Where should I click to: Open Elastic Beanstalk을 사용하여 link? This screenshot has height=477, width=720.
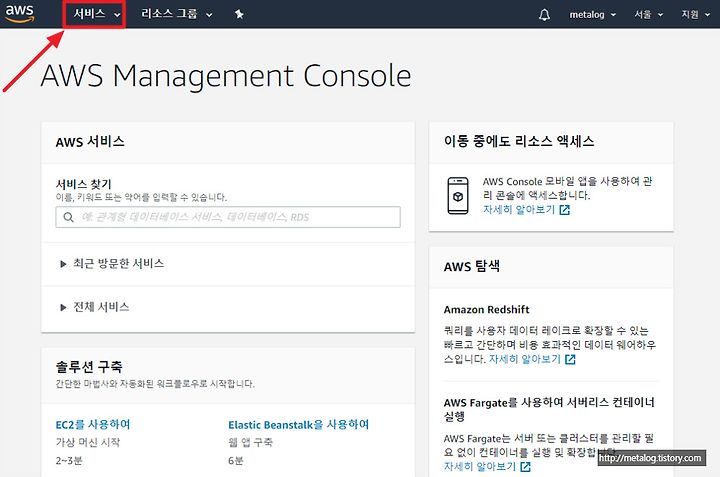point(298,425)
